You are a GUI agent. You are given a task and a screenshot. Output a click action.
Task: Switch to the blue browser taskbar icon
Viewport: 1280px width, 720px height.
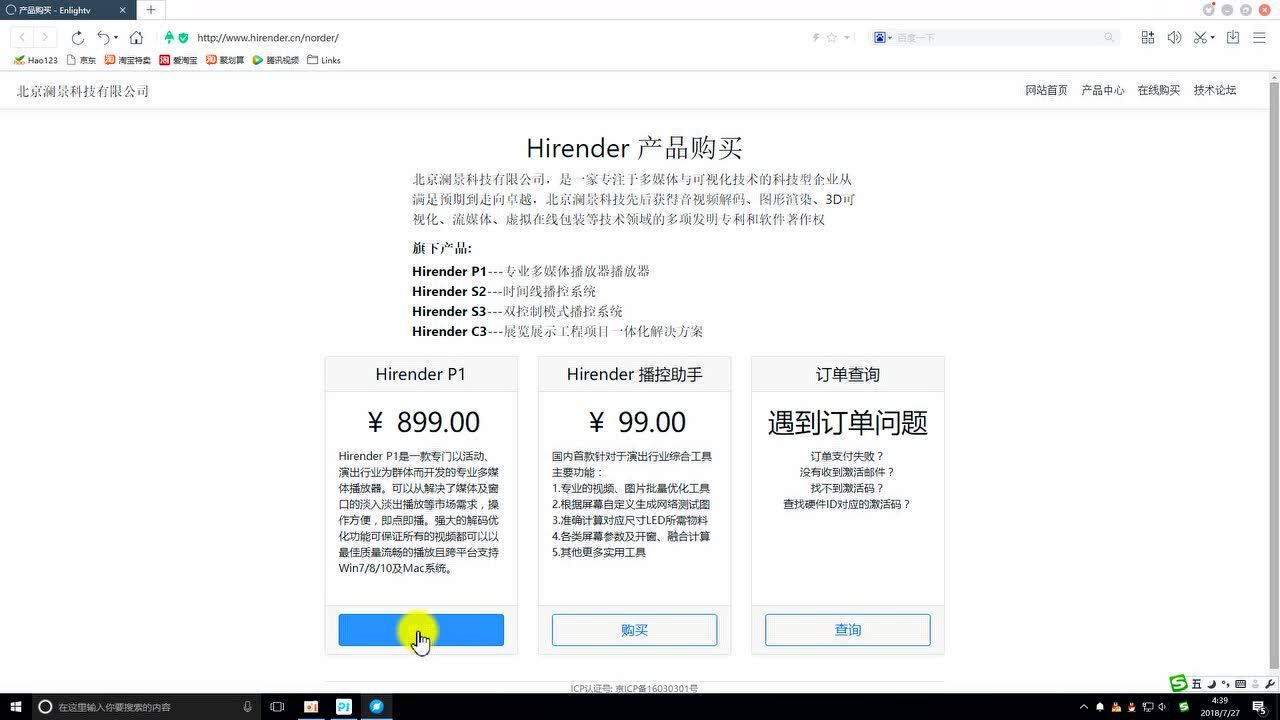pos(376,706)
